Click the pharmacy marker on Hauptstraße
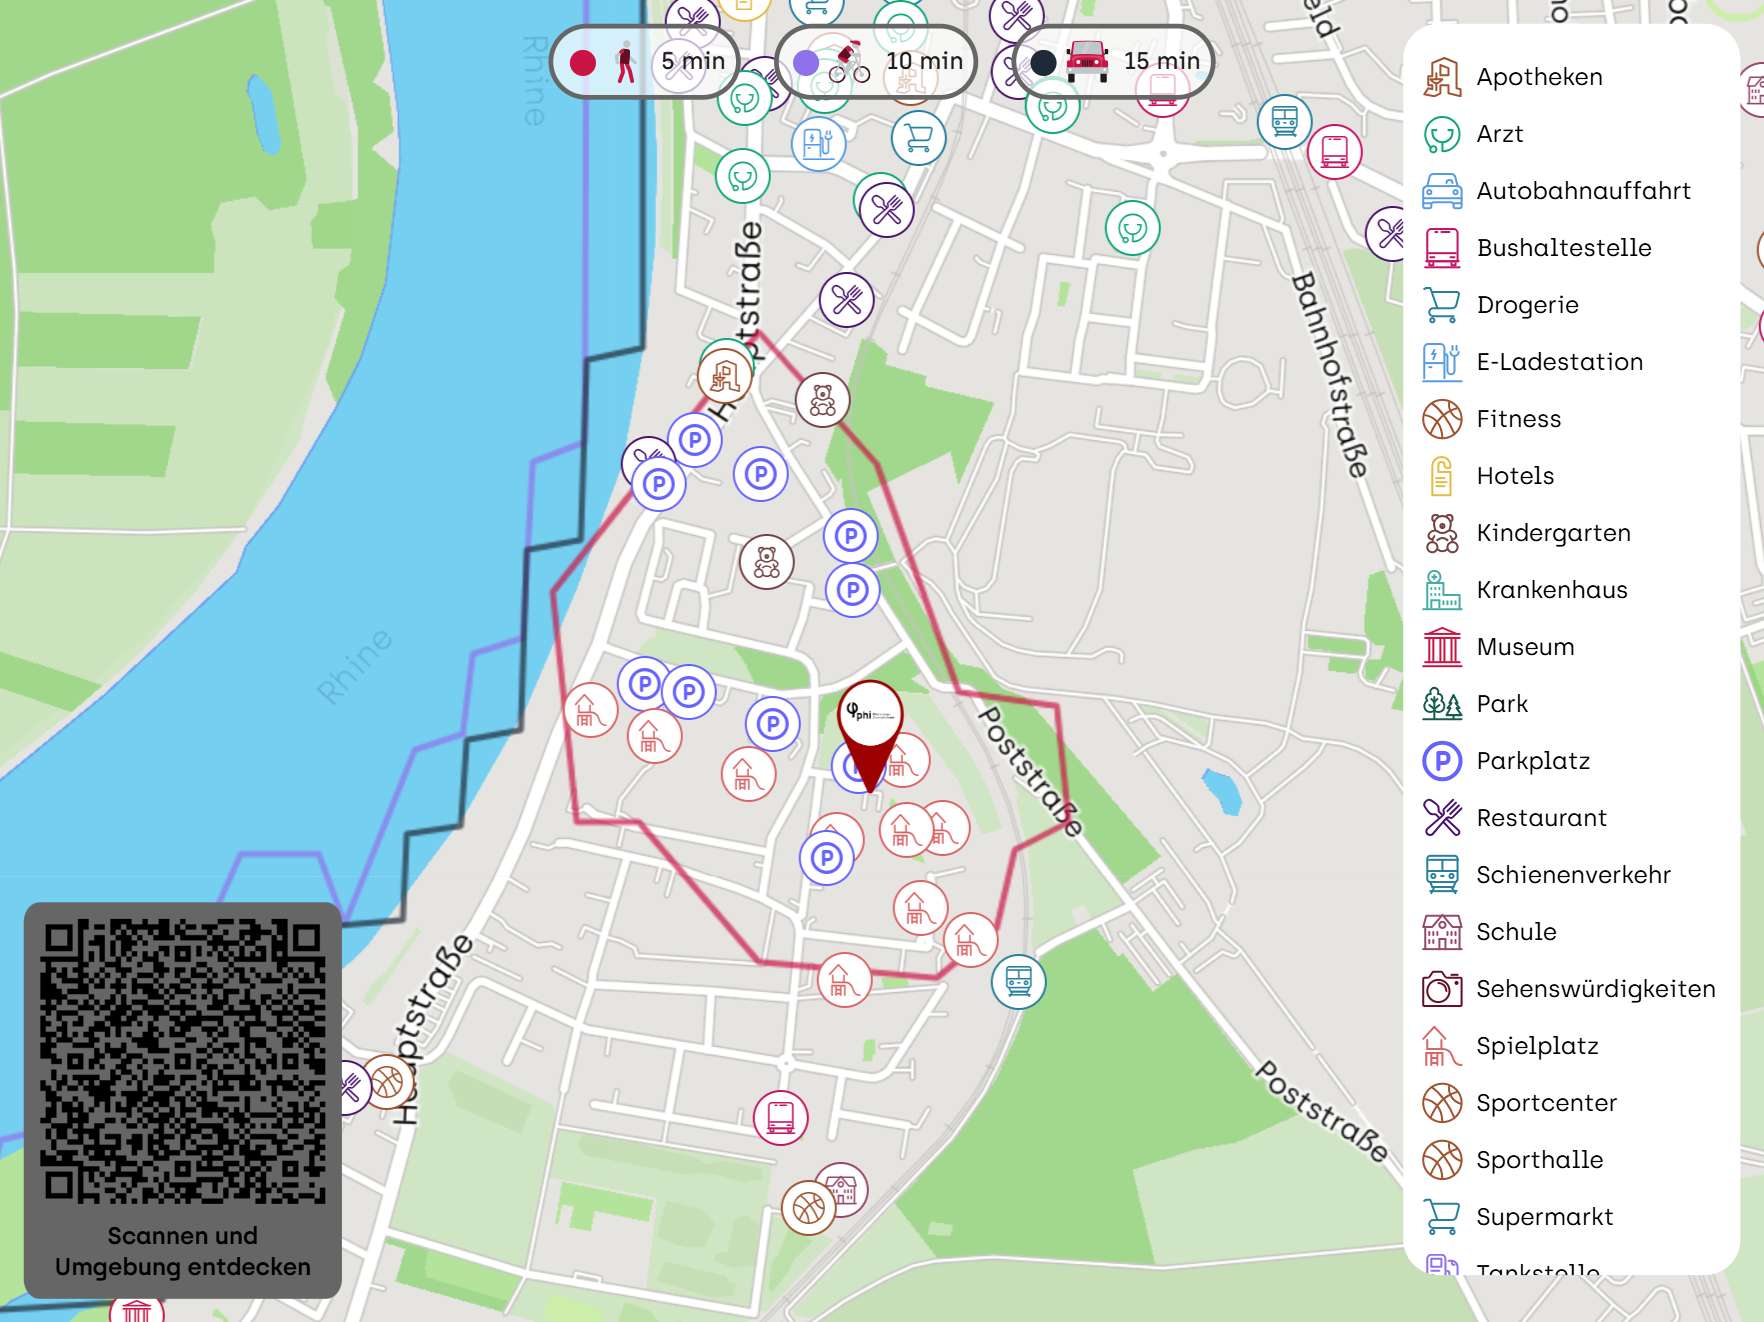Viewport: 1764px width, 1322px height. pyautogui.click(x=725, y=377)
